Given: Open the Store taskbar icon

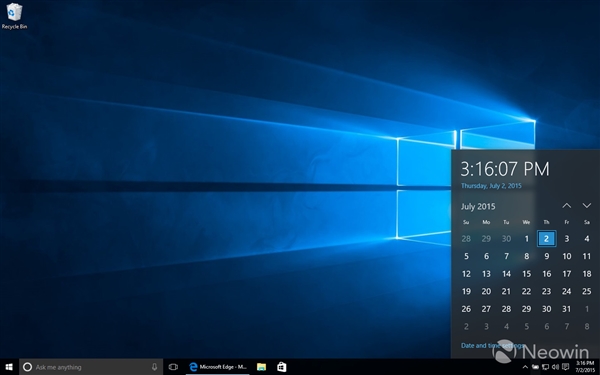Looking at the screenshot, I should pos(282,367).
